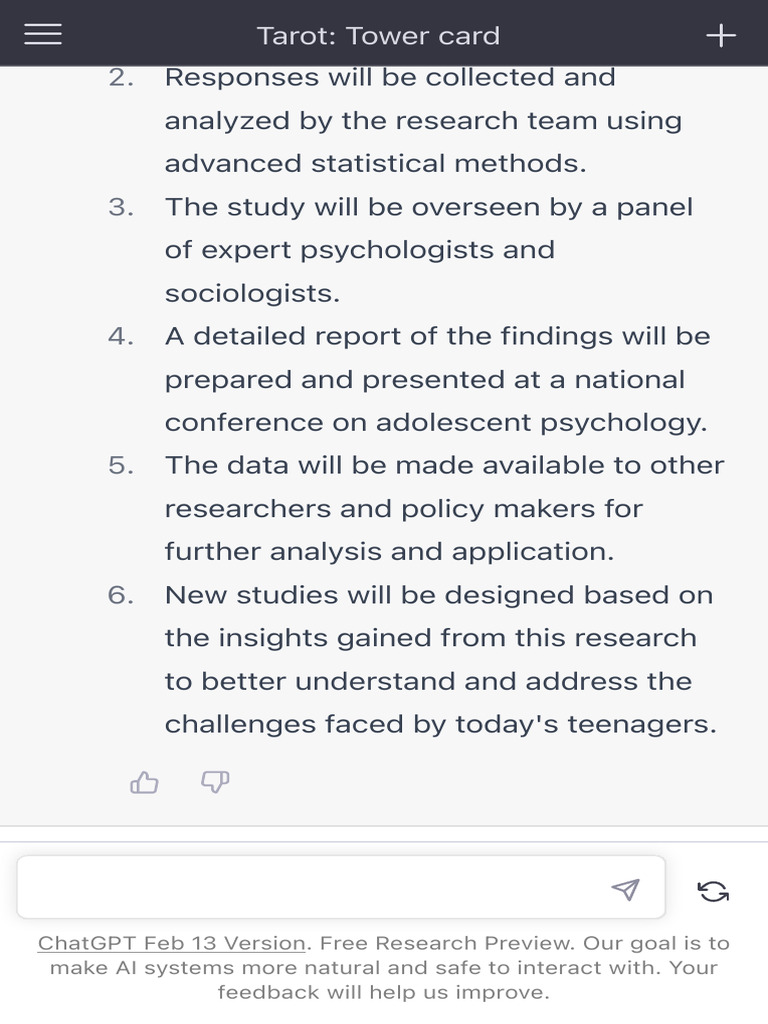The width and height of the screenshot is (768, 1024).
Task: Click the "Tarot: Tower card" chat title
Action: 378,36
